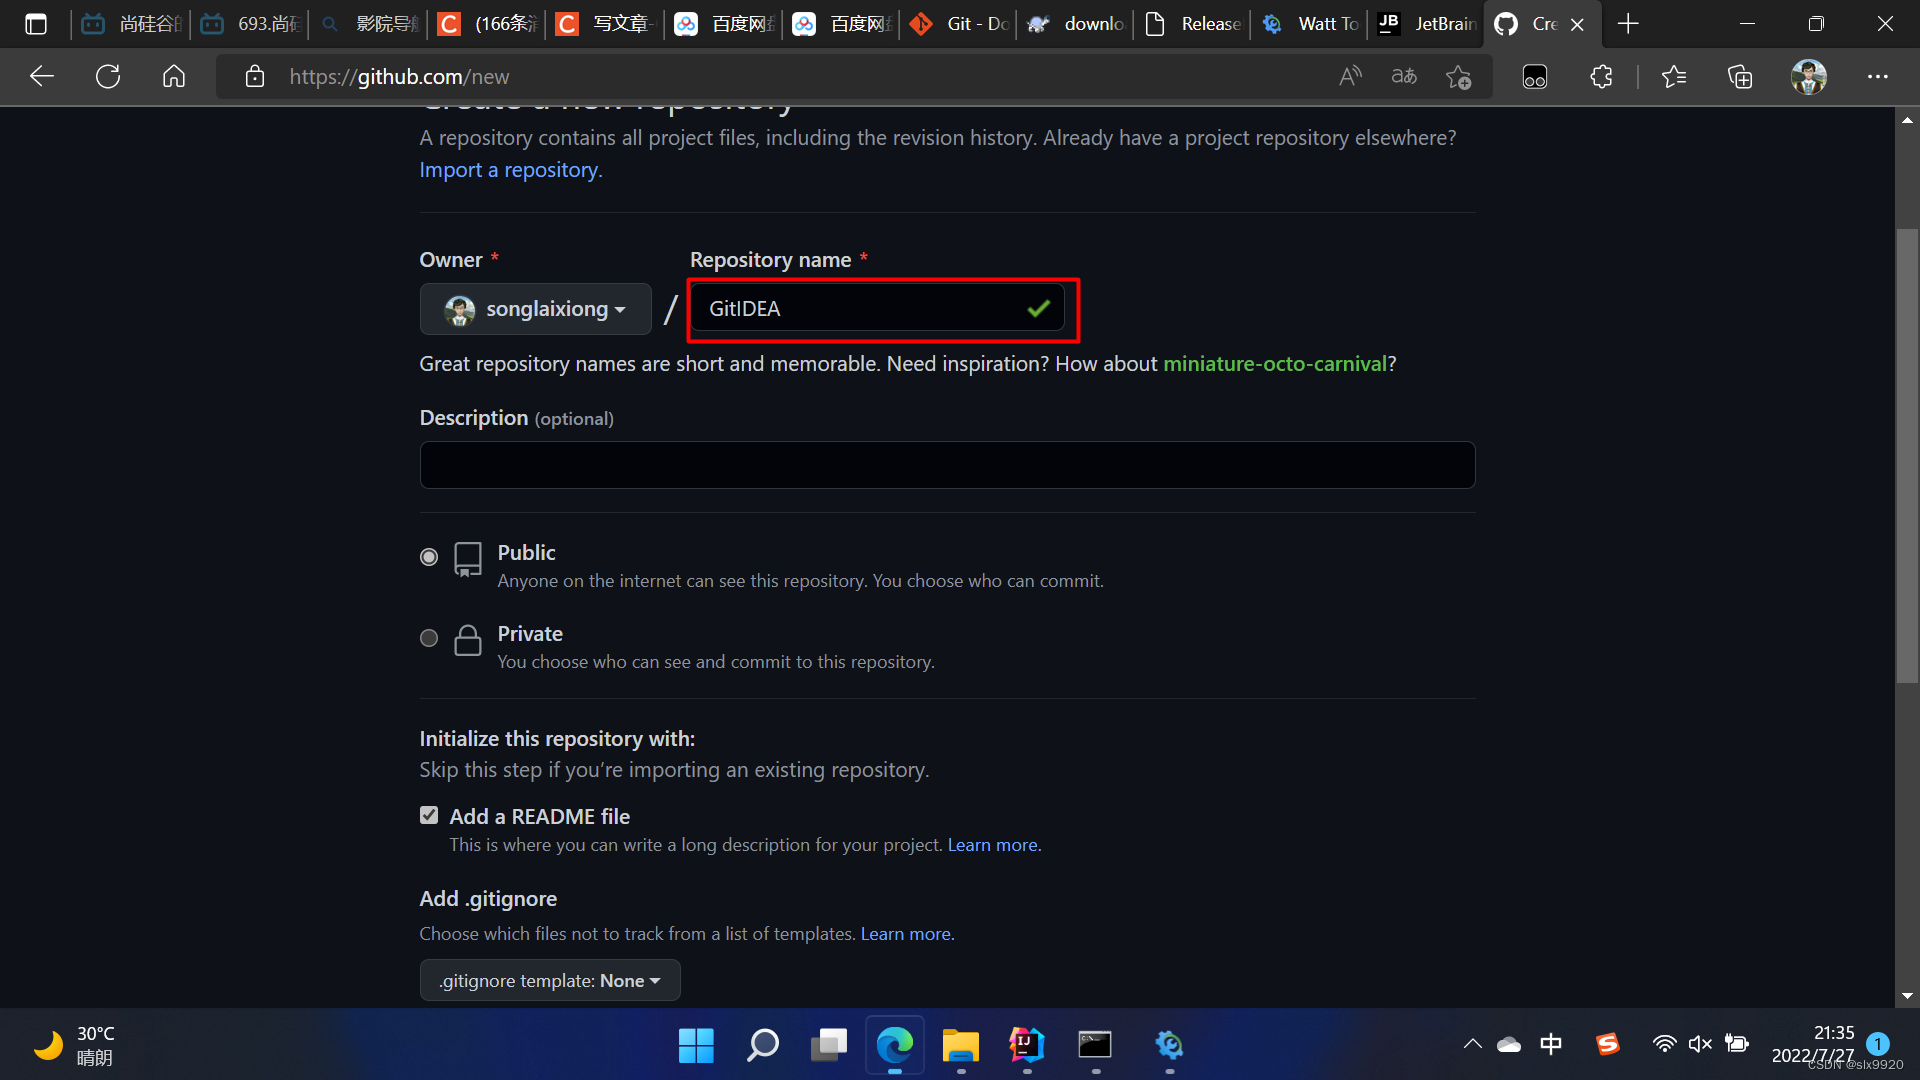The height and width of the screenshot is (1080, 1920).
Task: Click the Description text field
Action: point(947,465)
